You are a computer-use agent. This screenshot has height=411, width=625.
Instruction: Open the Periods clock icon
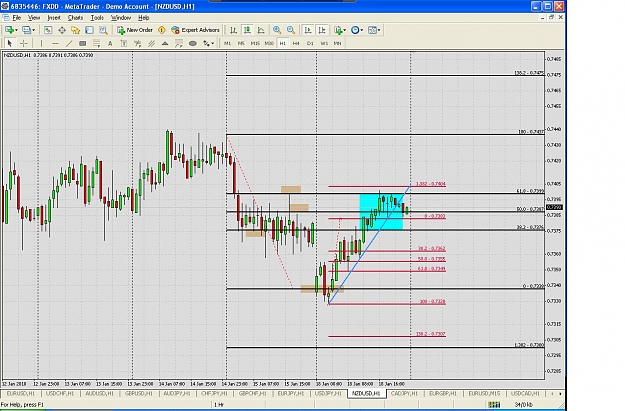pos(355,30)
